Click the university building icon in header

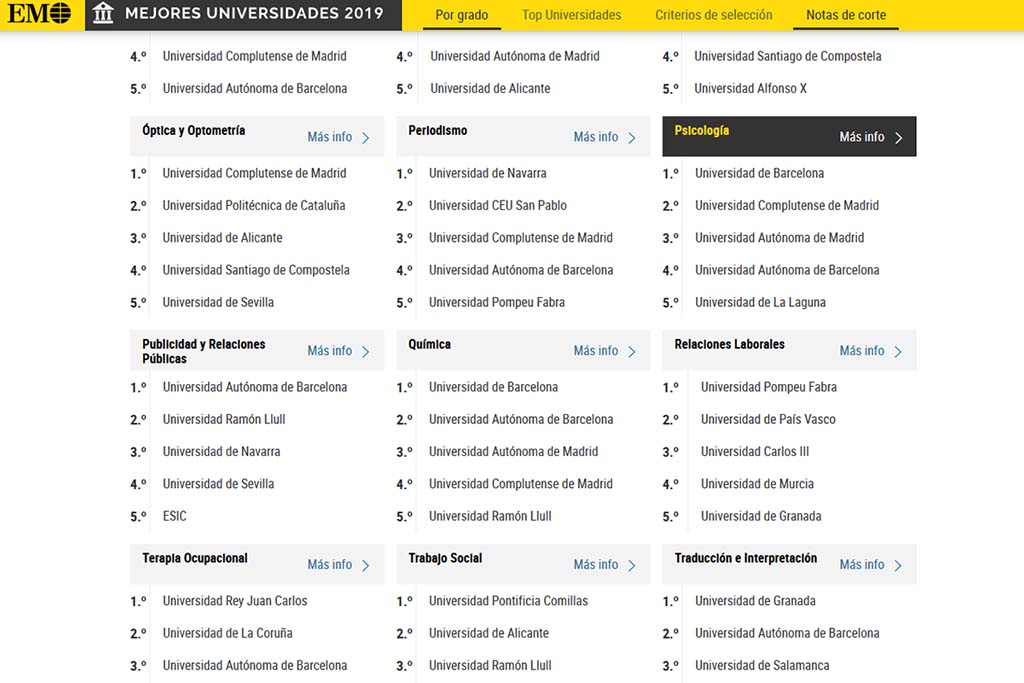click(x=103, y=14)
